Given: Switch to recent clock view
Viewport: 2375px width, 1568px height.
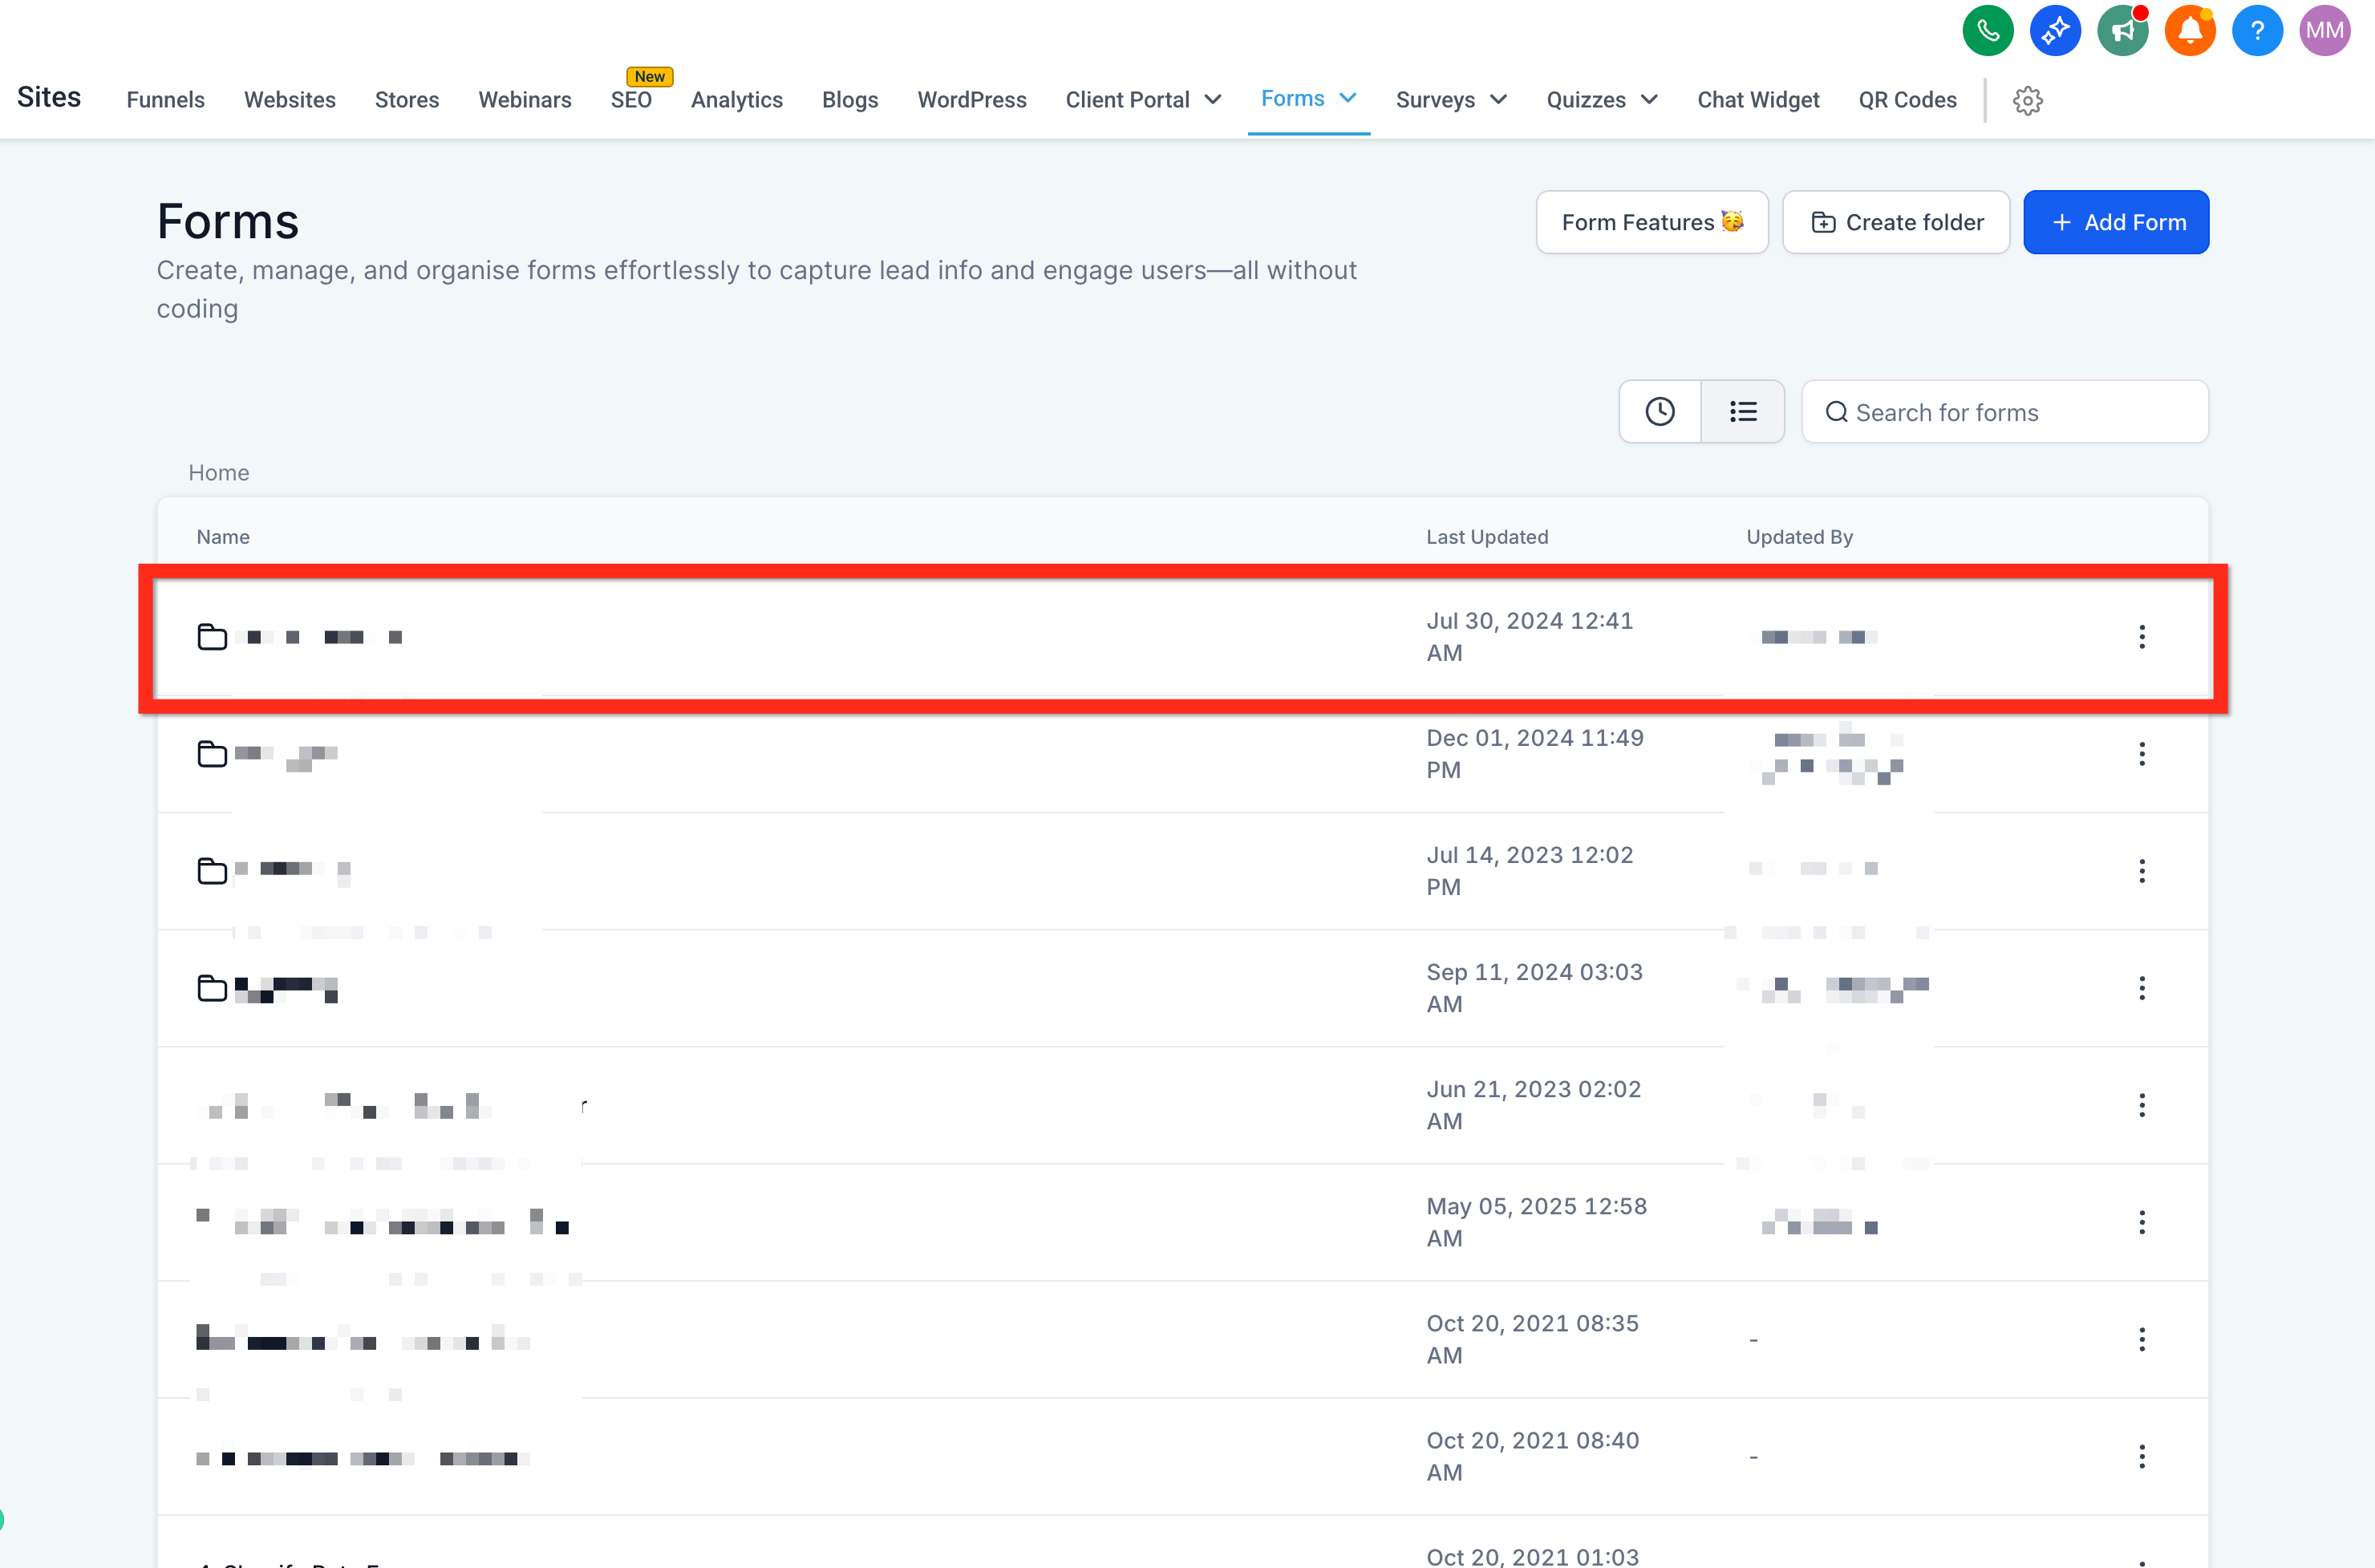Looking at the screenshot, I should [1659, 412].
